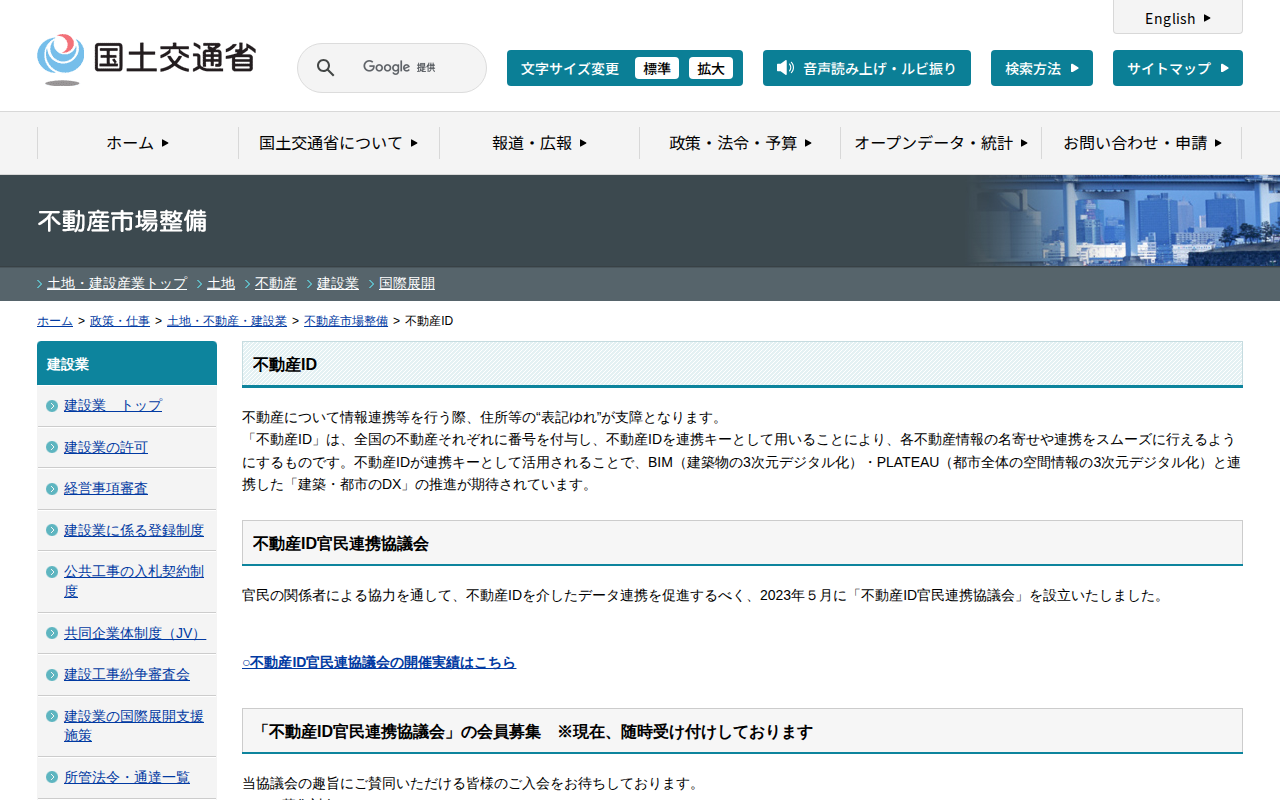Select 不動産 in the sub navigation bar
The height and width of the screenshot is (800, 1280).
(276, 283)
